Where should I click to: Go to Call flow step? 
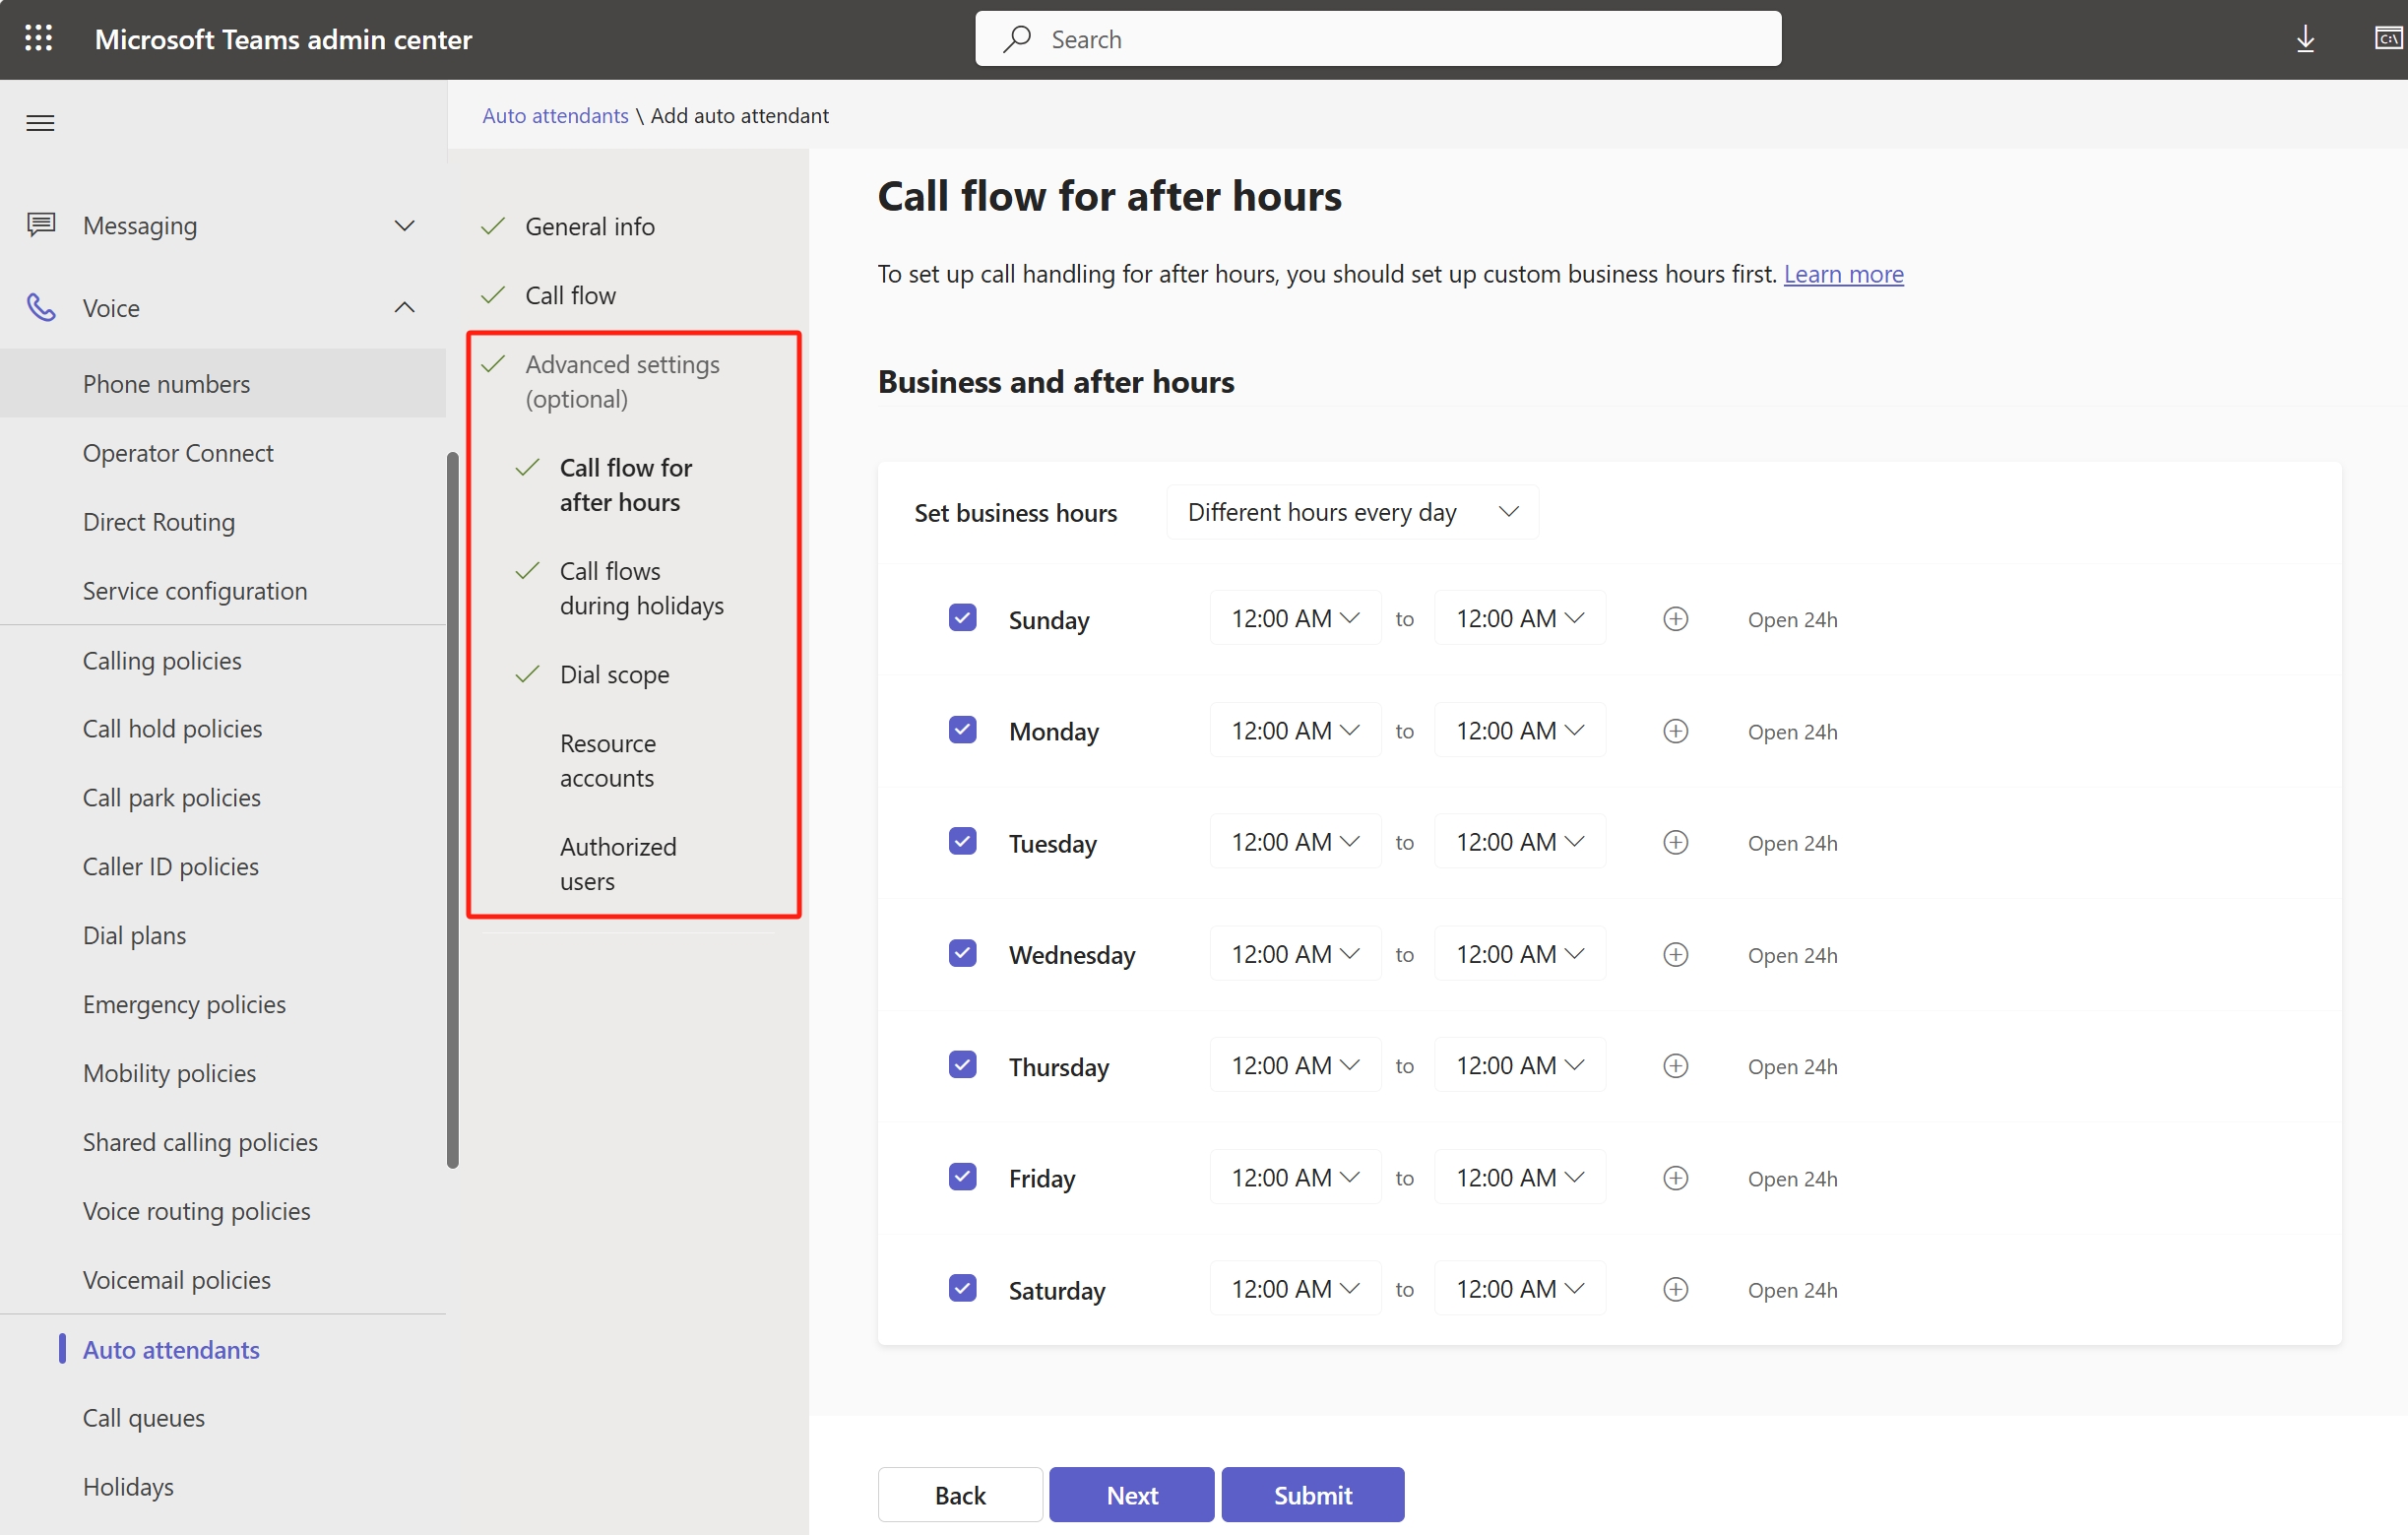[570, 296]
